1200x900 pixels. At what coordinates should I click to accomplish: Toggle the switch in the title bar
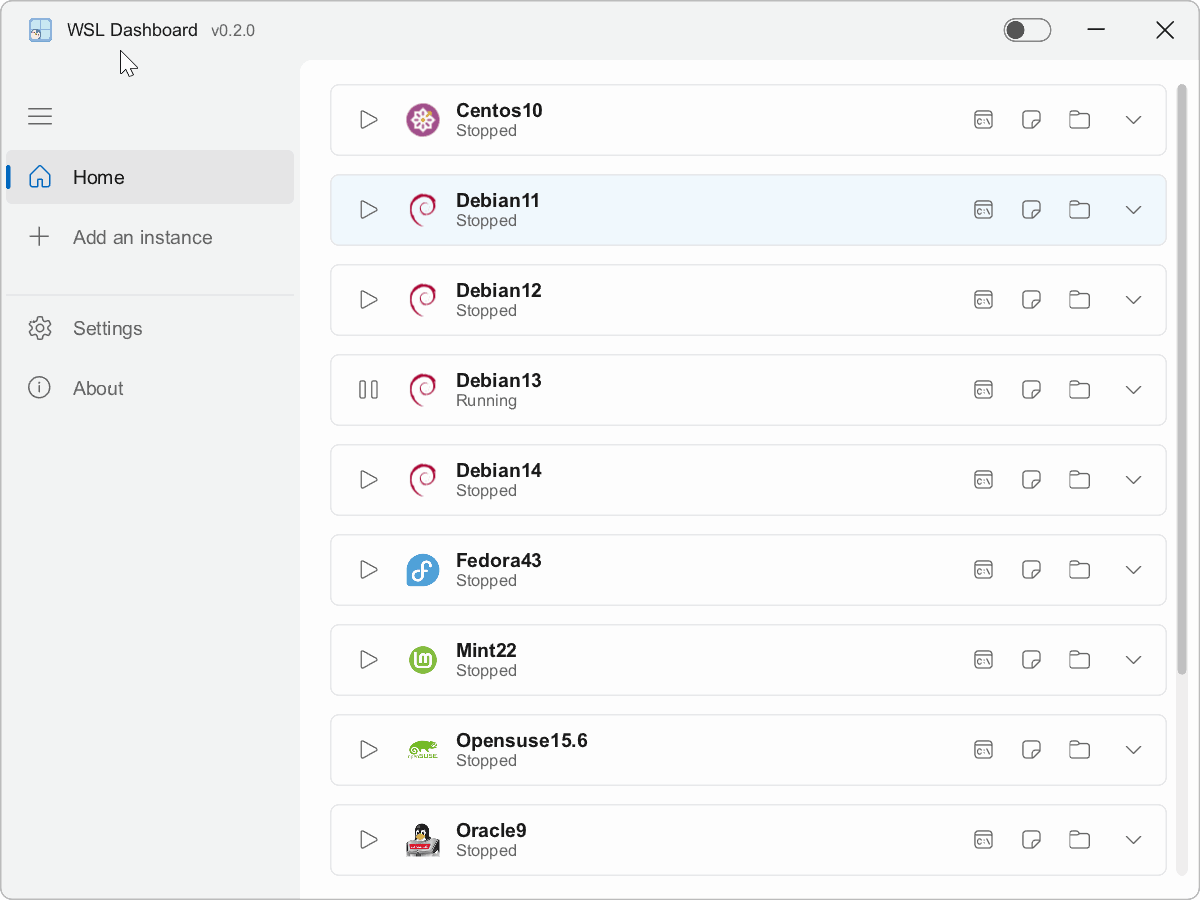(1027, 30)
